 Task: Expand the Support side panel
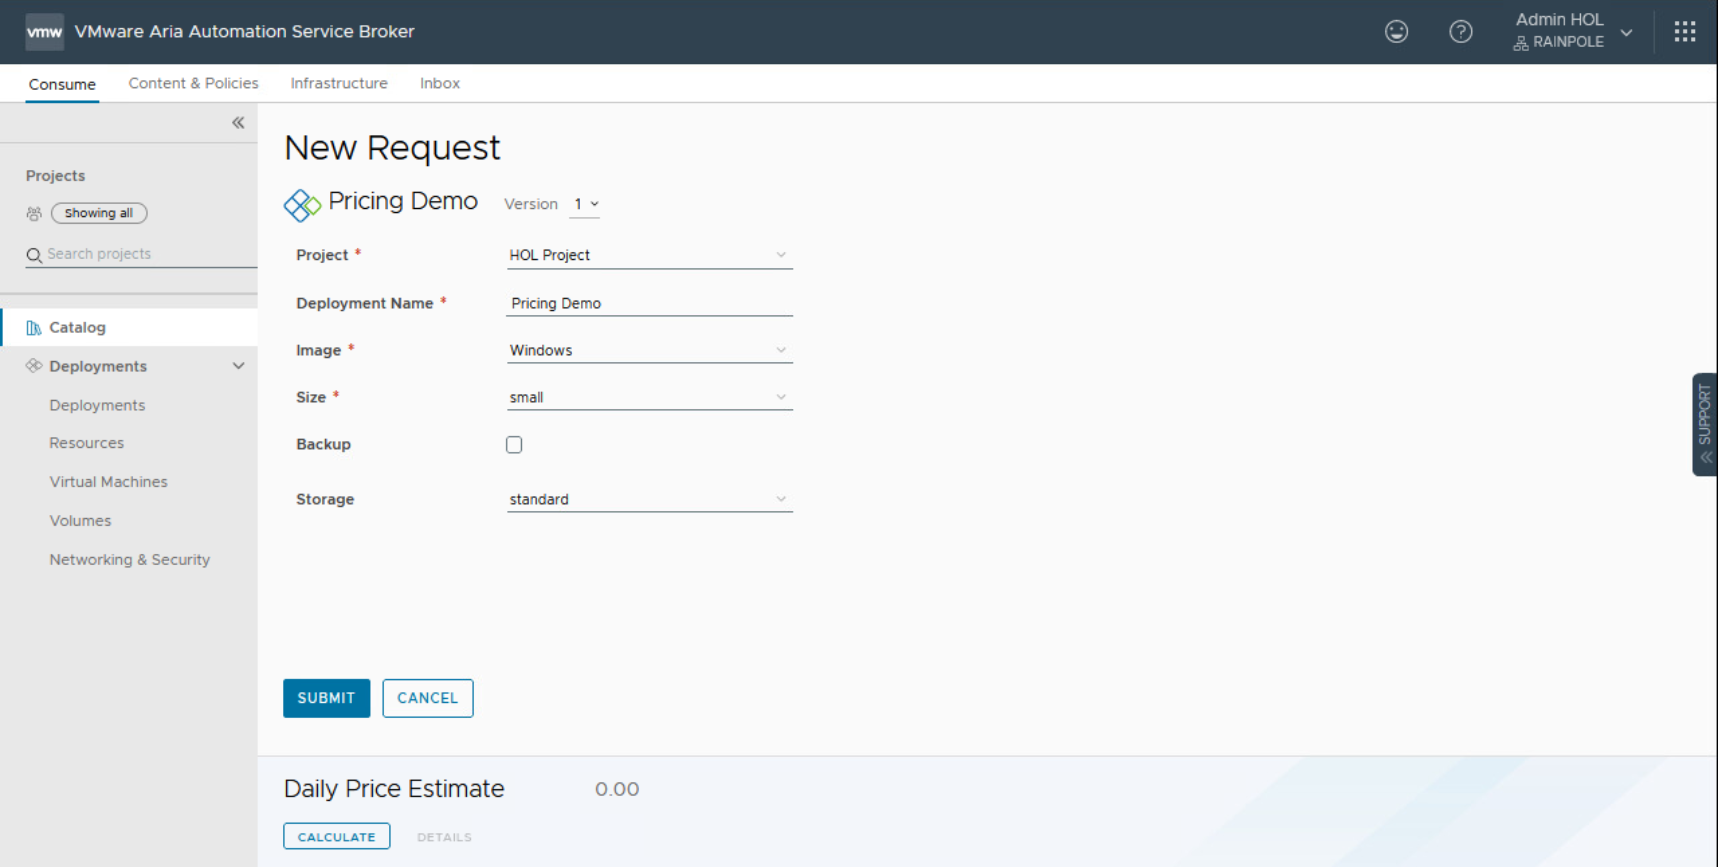(x=1704, y=424)
